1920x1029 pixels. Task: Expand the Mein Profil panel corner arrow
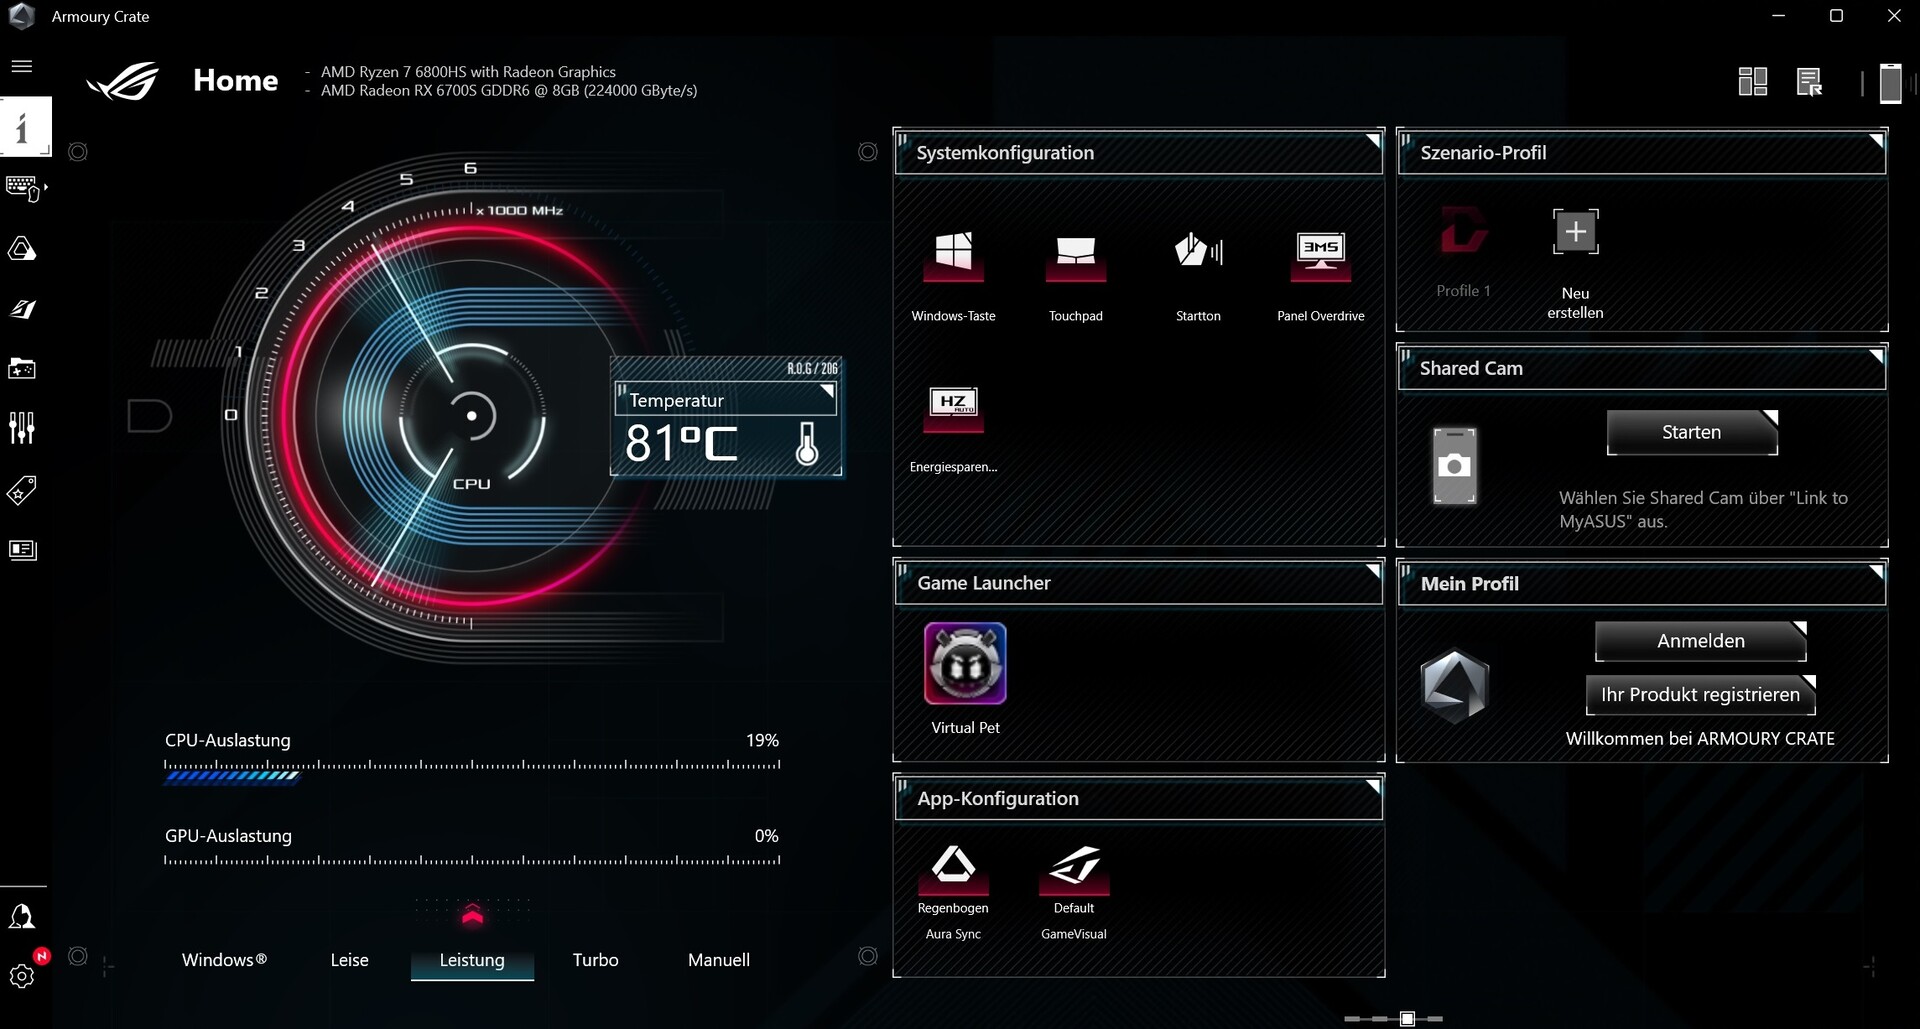[x=1877, y=572]
